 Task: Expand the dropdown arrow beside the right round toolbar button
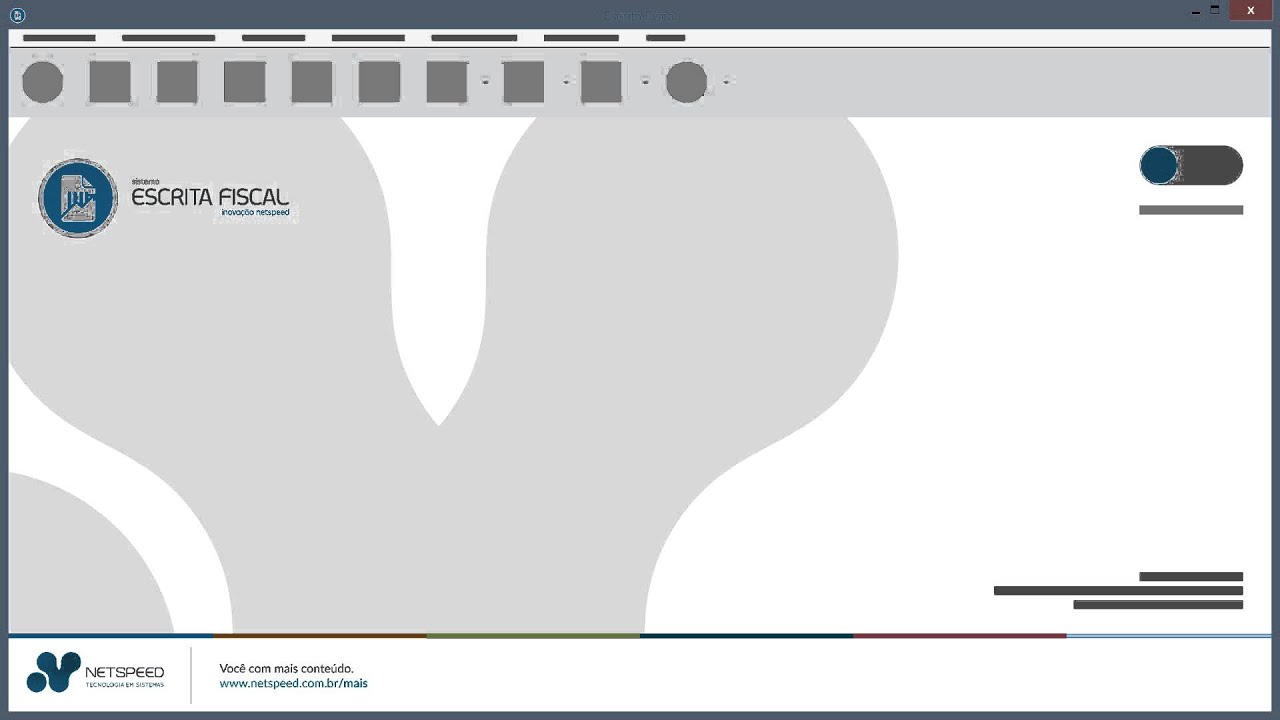726,82
